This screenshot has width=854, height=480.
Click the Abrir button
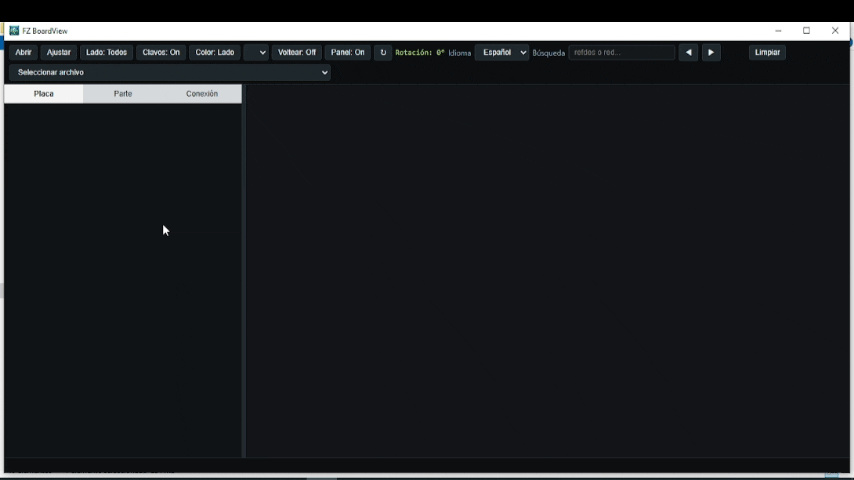click(x=23, y=52)
